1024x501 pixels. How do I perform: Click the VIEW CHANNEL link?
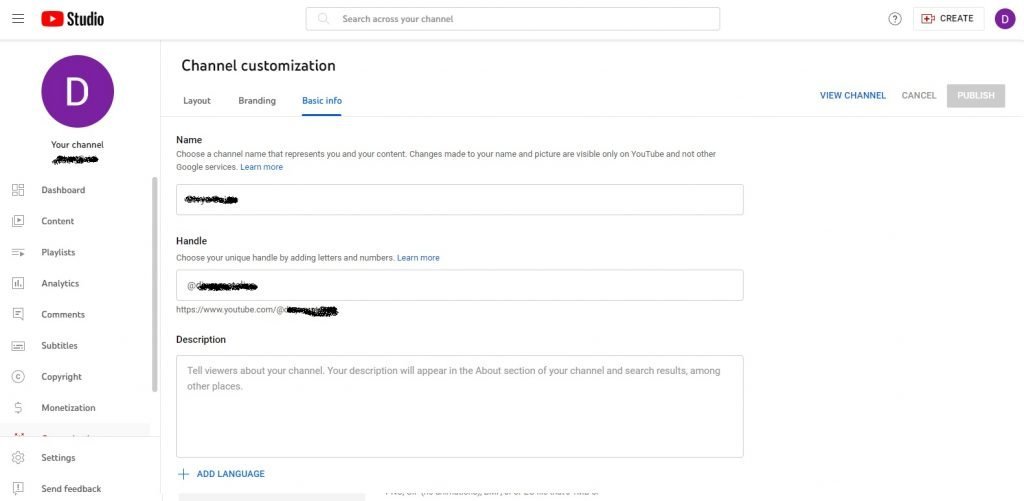(852, 96)
